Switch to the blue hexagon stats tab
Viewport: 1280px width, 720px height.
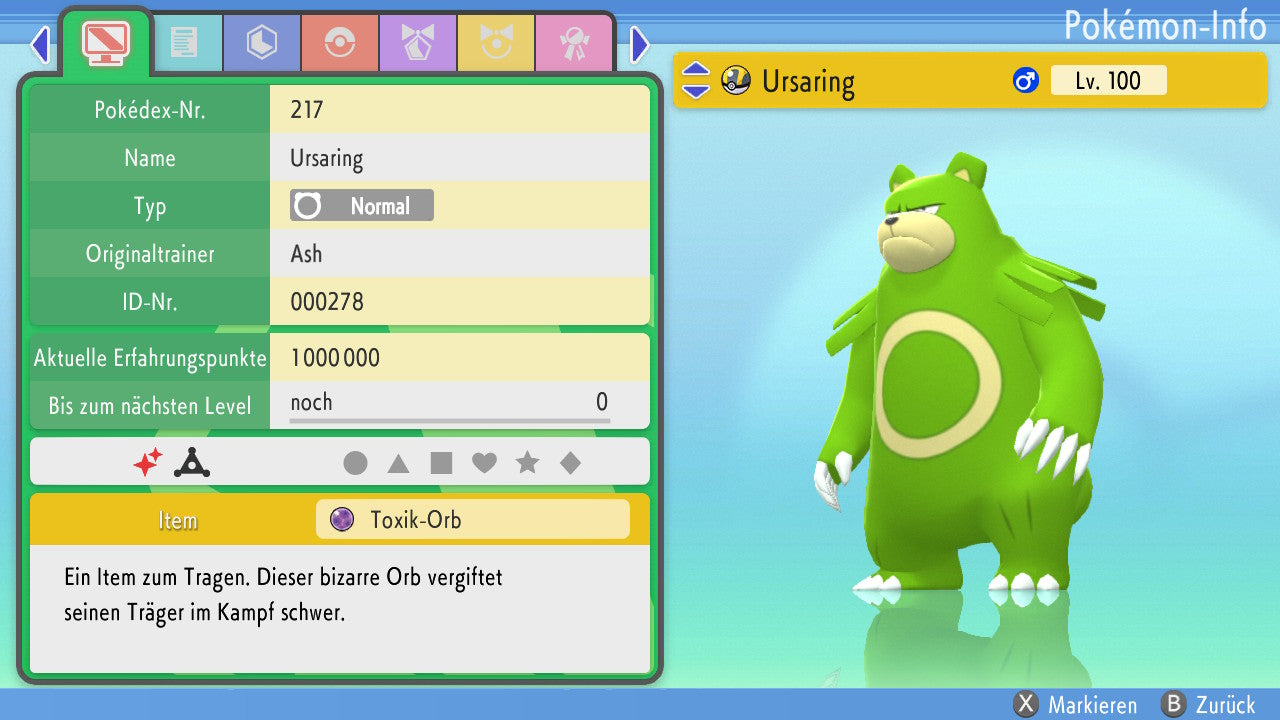tap(262, 43)
